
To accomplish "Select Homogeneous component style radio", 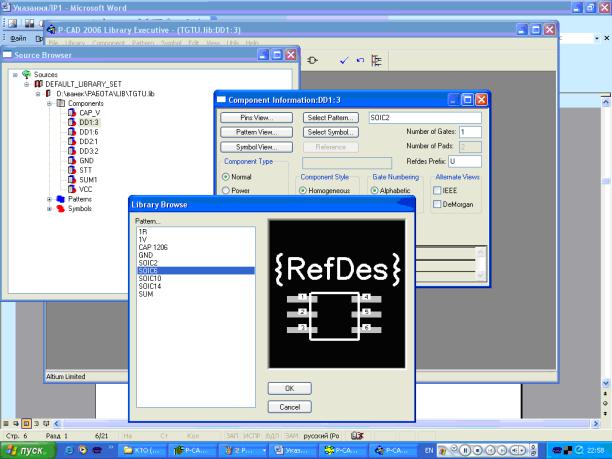I will [302, 190].
